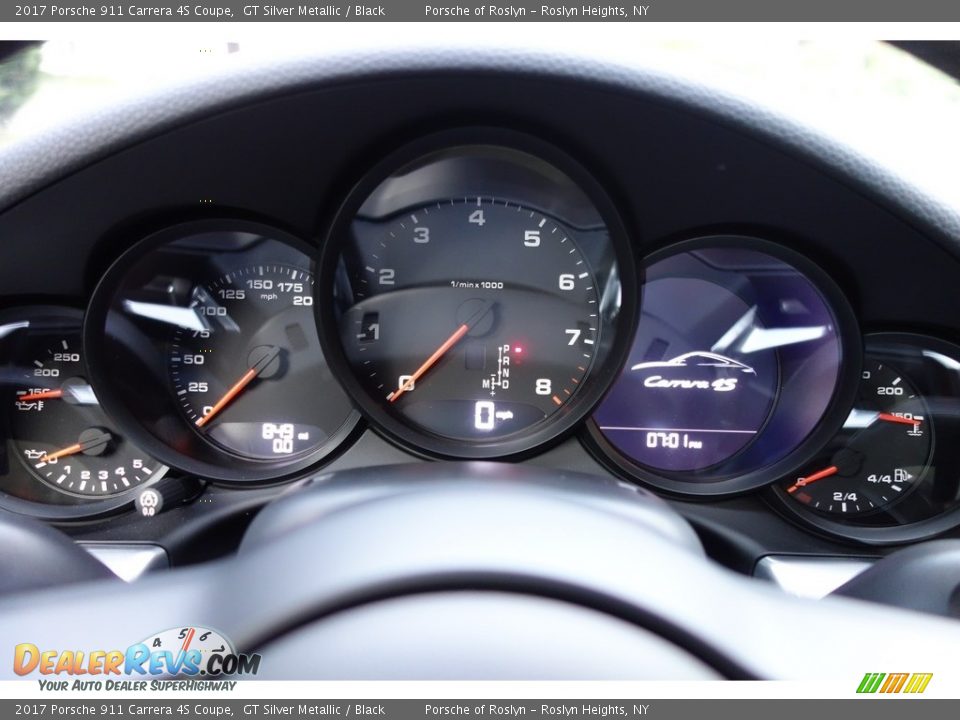Screen dimensions: 960x720
Task: Click the thermometer symbol on the right gauge
Action: [x=913, y=429]
